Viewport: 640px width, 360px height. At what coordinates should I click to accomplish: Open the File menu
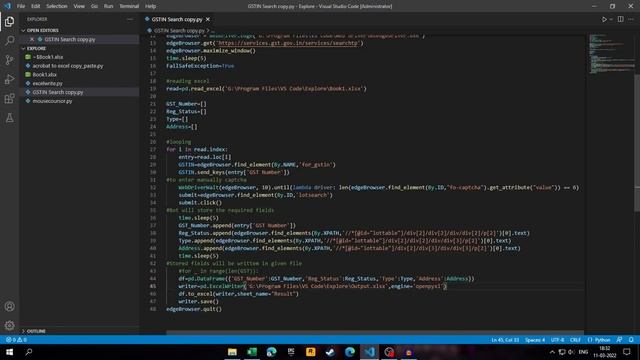click(21, 6)
